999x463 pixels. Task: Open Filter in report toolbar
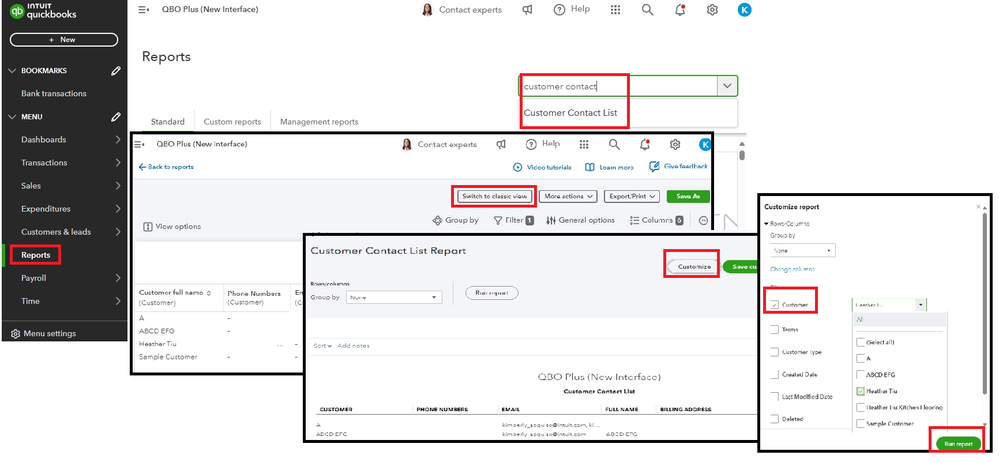[514, 220]
